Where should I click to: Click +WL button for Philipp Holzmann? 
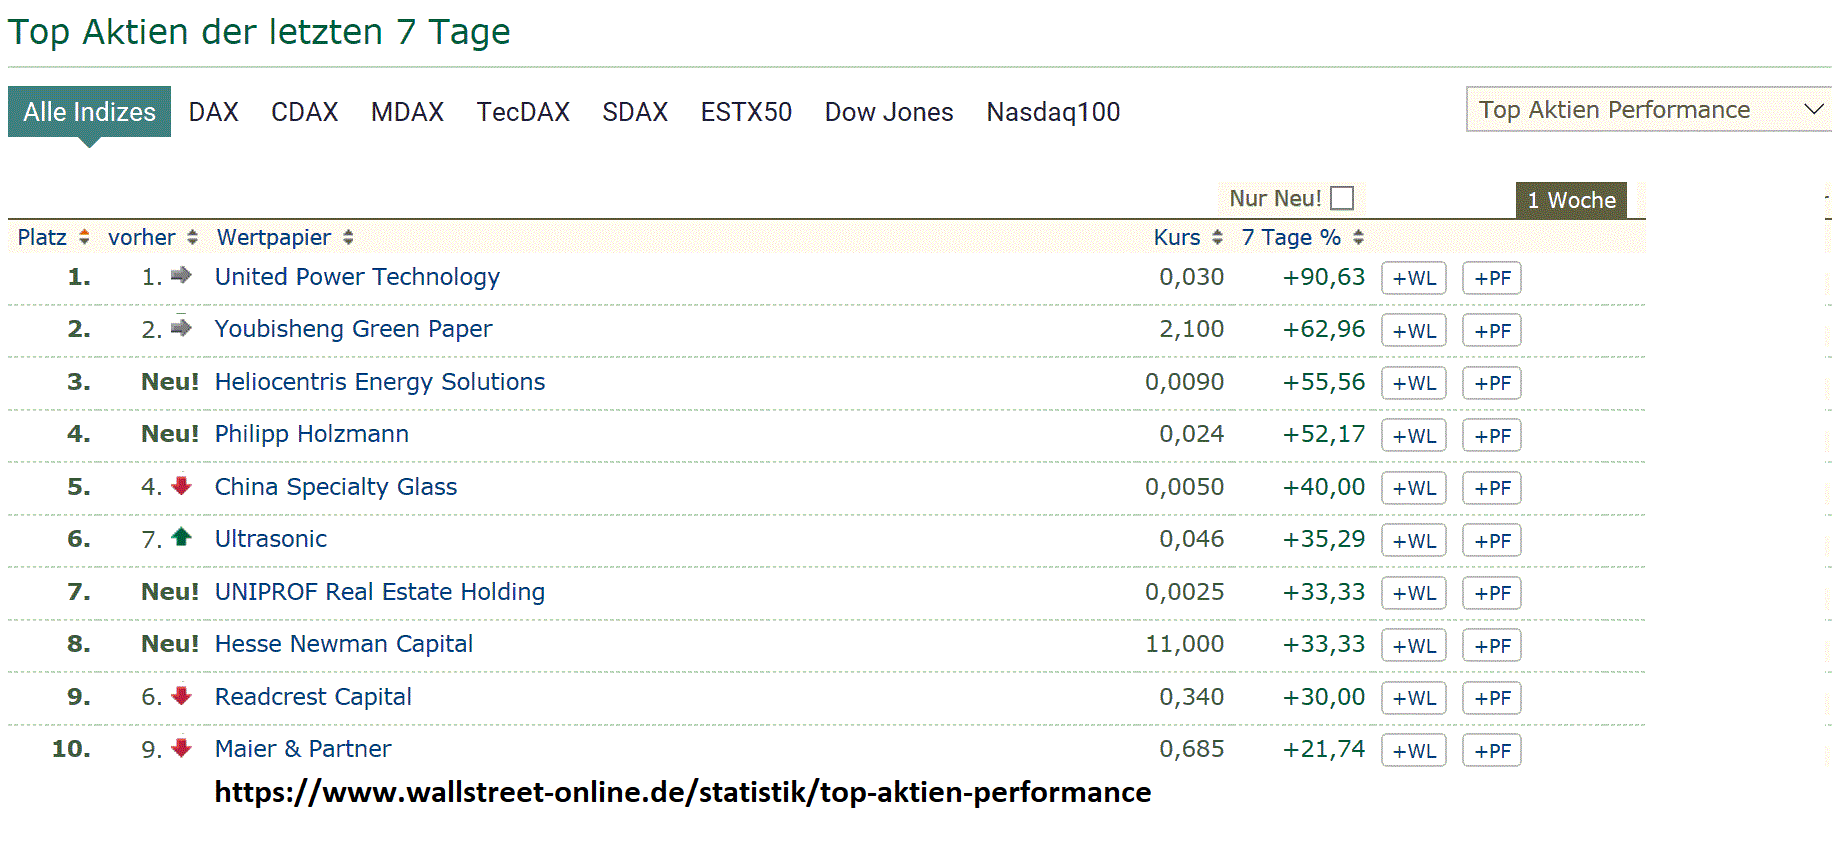[x=1413, y=436]
